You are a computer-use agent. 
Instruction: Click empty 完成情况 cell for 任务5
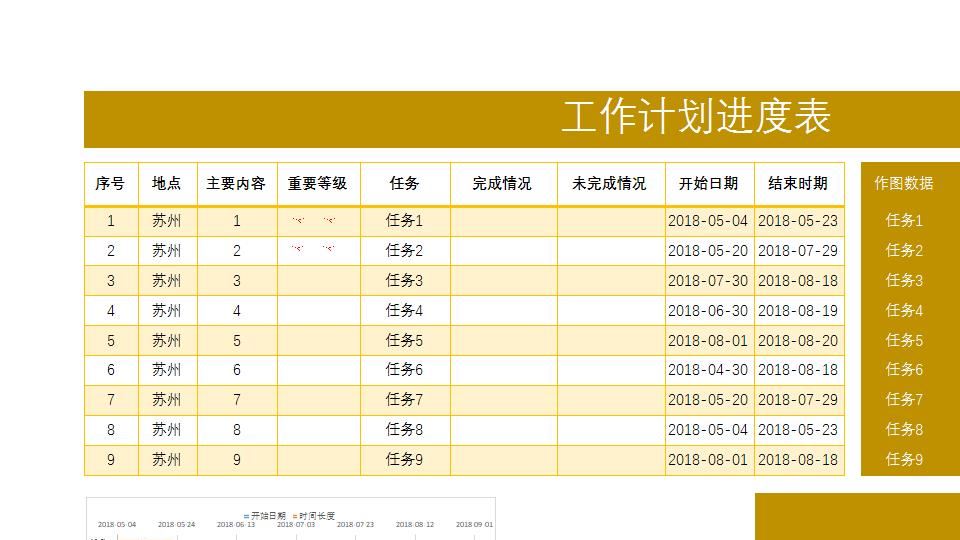[503, 340]
